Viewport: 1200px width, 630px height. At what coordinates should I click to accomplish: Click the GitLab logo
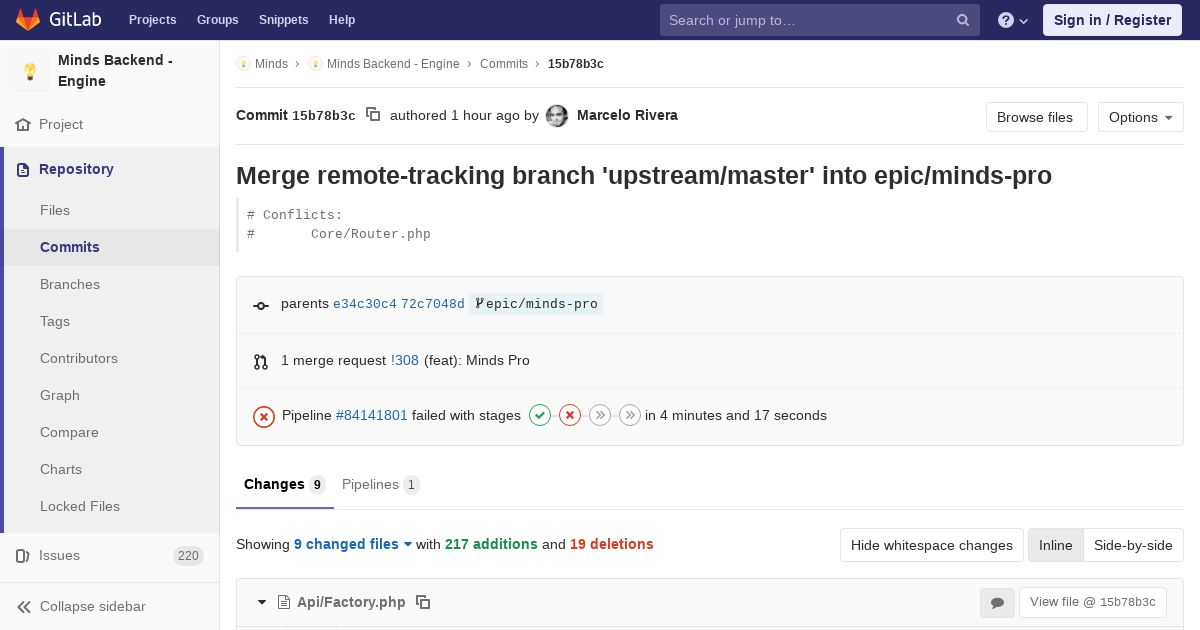pyautogui.click(x=58, y=19)
